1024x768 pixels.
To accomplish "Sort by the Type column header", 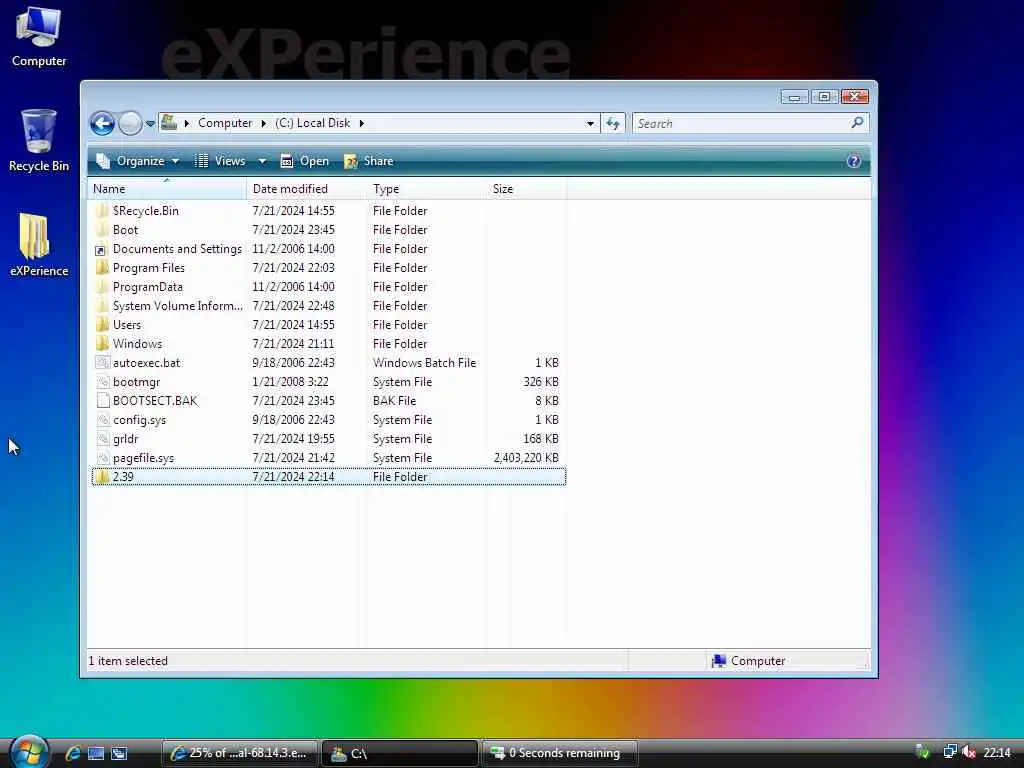I will pyautogui.click(x=426, y=189).
